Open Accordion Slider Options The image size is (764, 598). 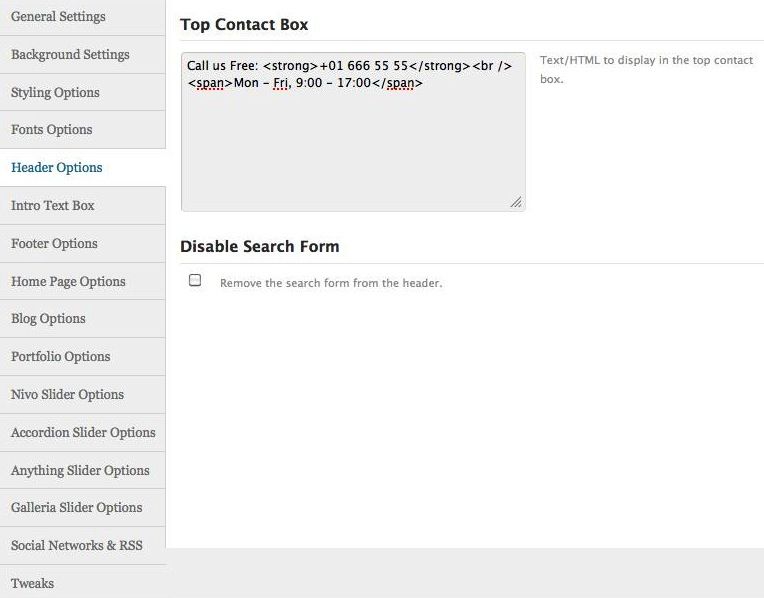pyautogui.click(x=83, y=432)
